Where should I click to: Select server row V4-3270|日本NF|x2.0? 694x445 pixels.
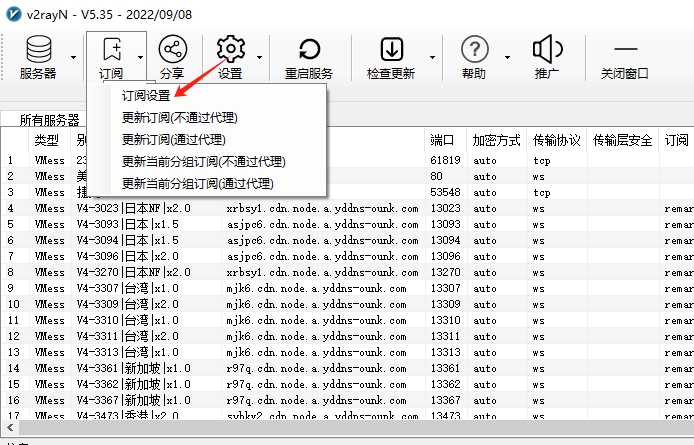(x=347, y=272)
